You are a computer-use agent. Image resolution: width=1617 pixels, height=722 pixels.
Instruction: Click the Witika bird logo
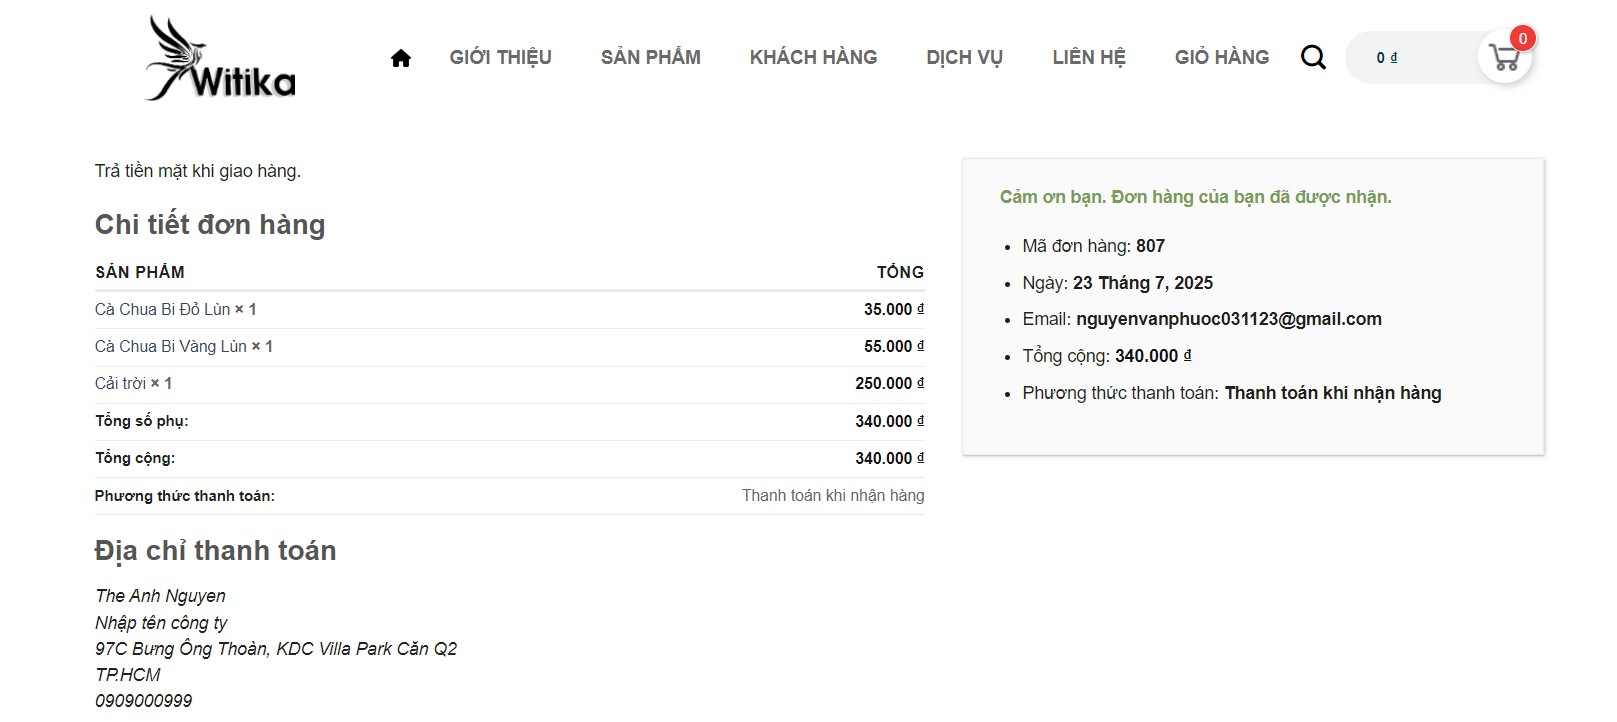click(220, 58)
